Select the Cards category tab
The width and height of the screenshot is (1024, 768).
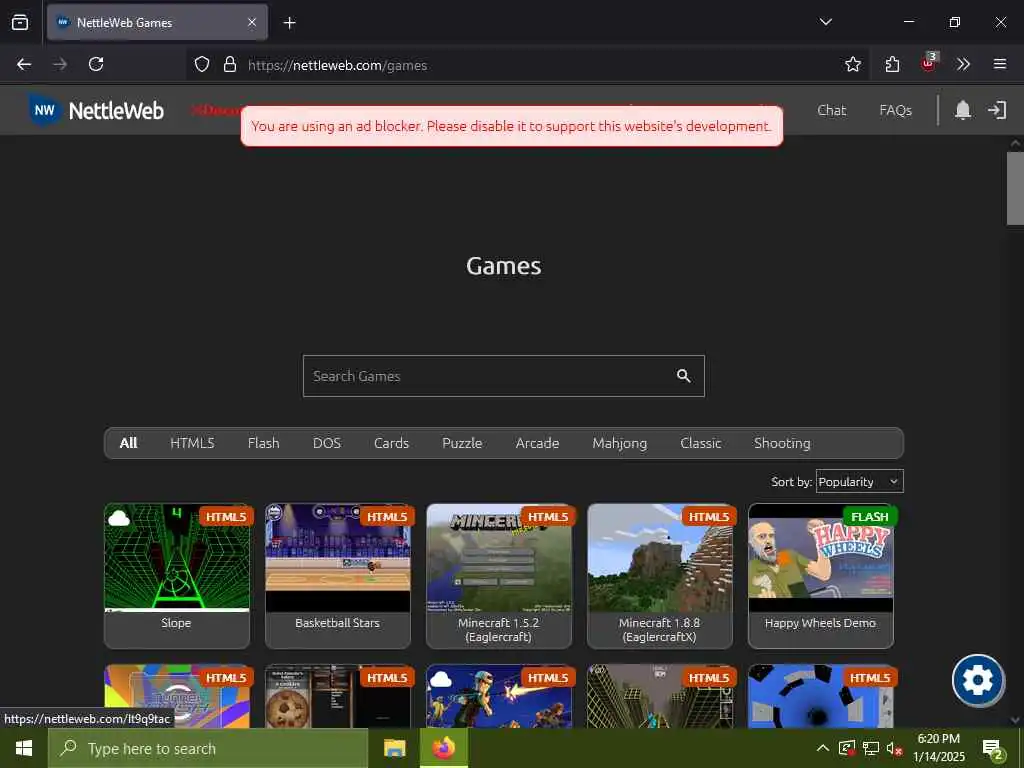point(391,443)
